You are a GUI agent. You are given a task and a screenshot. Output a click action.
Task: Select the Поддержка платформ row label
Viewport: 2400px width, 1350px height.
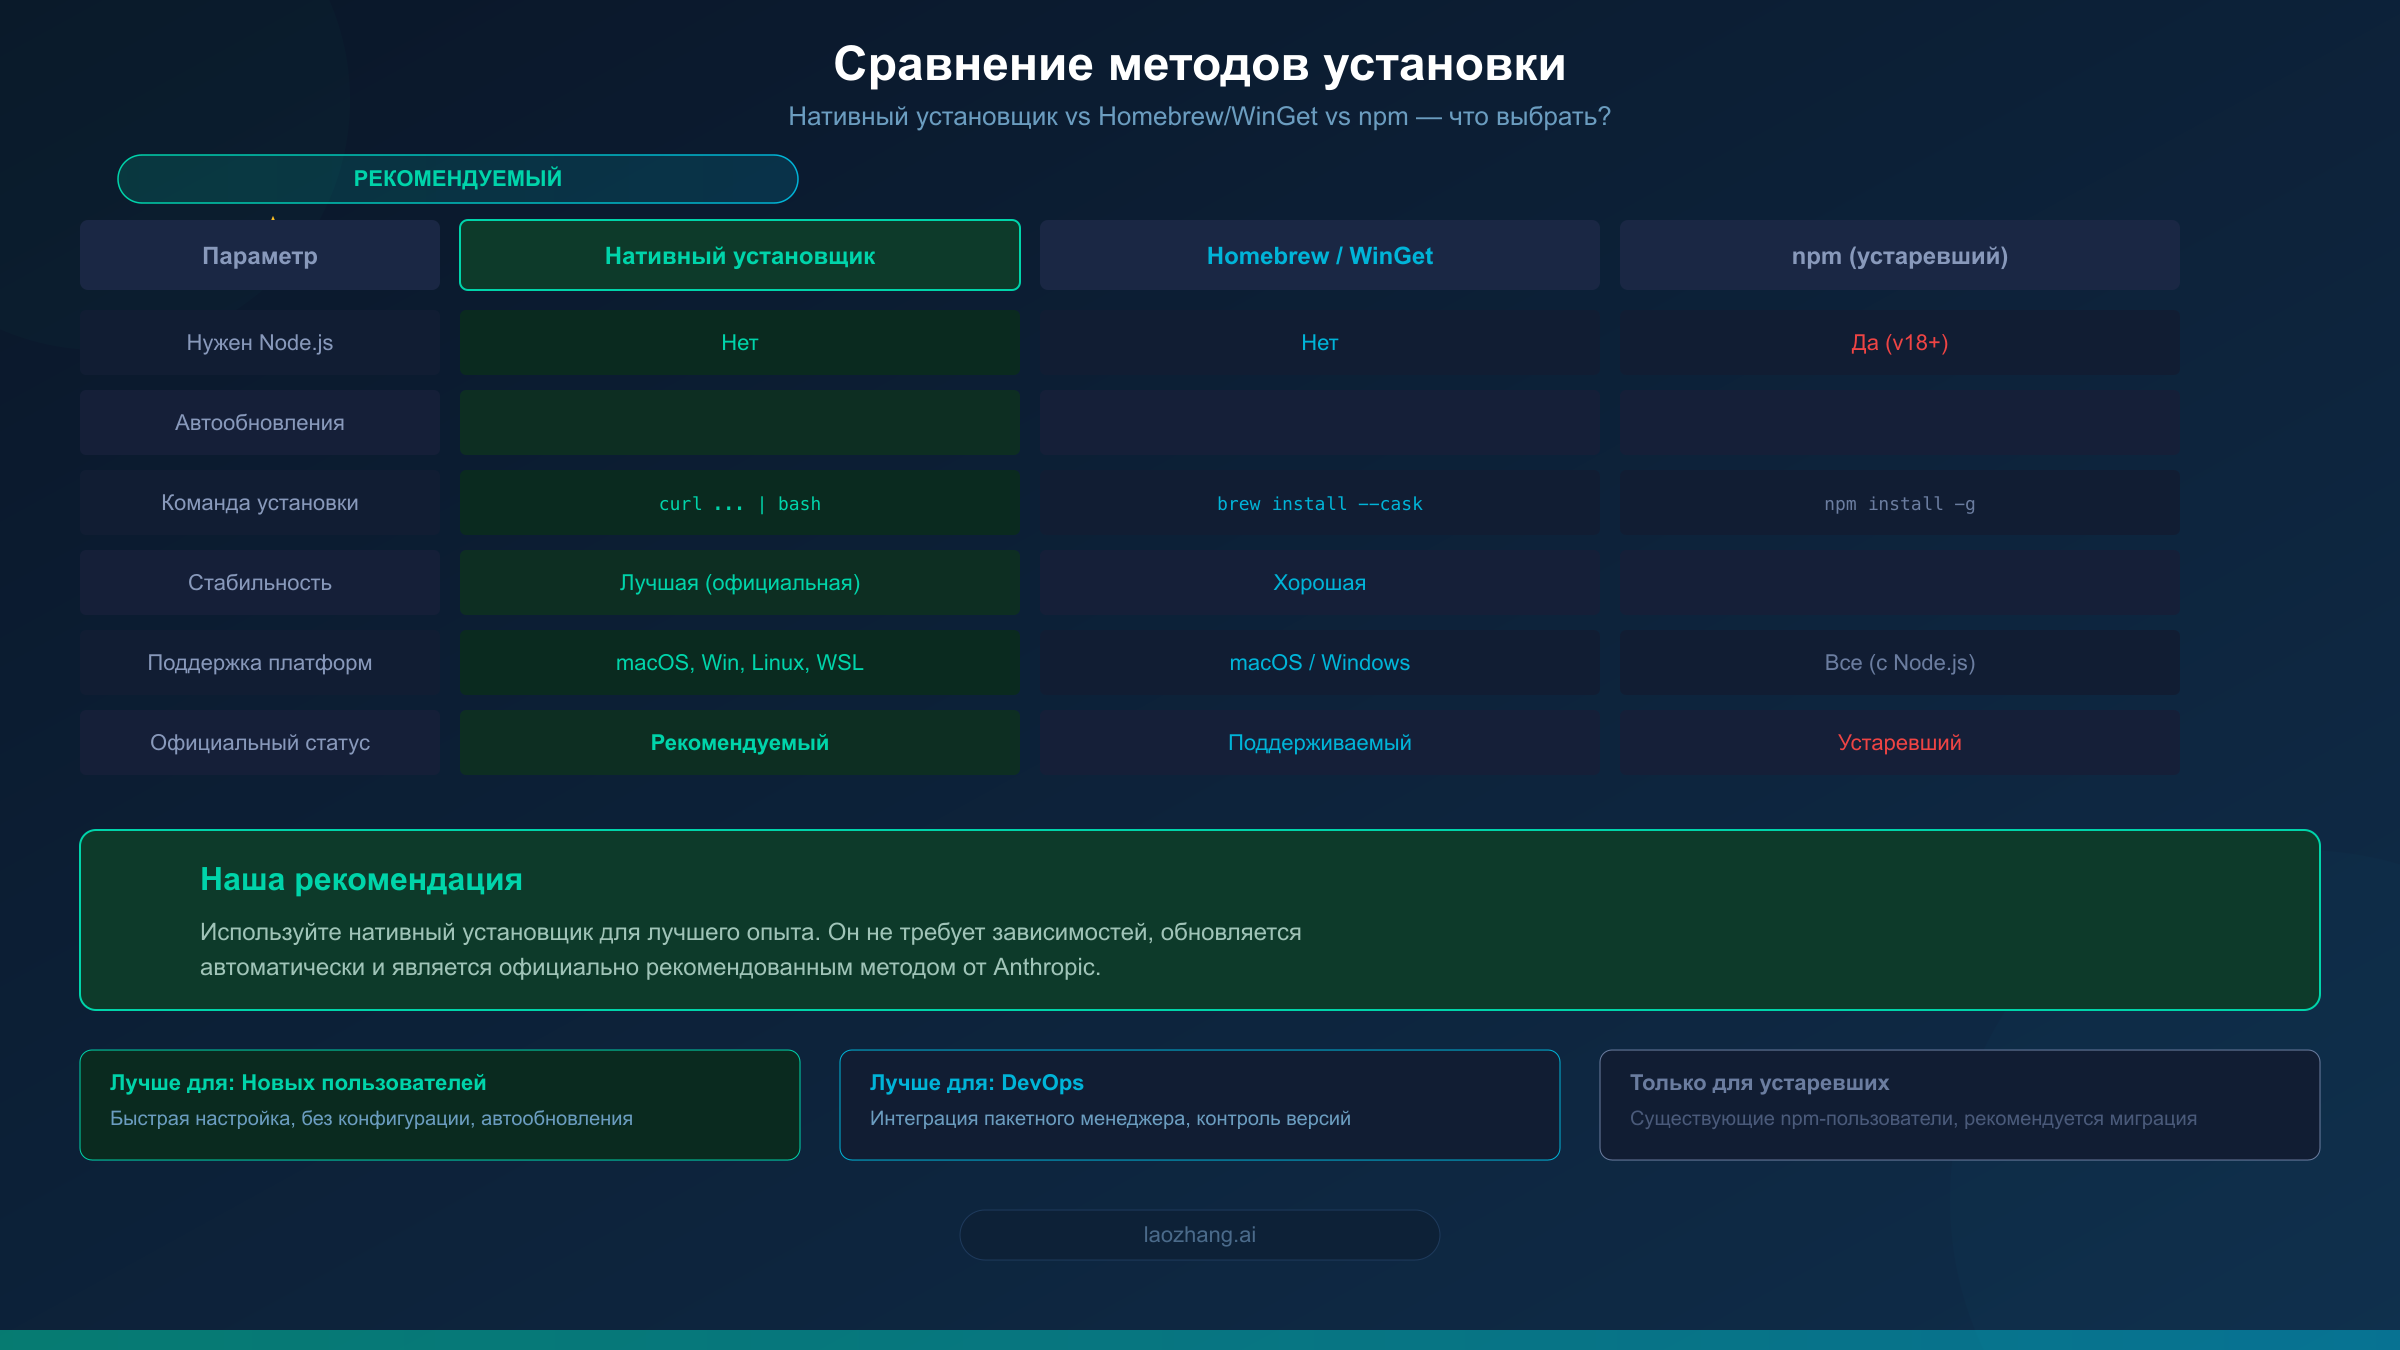[259, 662]
